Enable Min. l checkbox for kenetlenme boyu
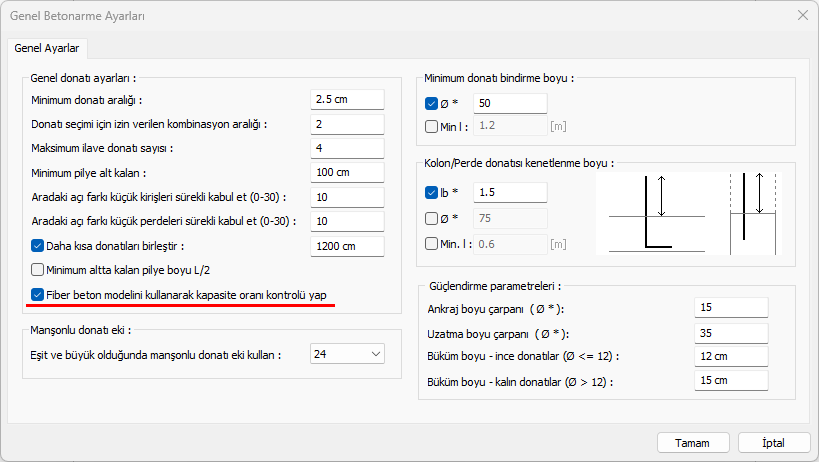Screen dimensions: 819x462 tap(432, 243)
